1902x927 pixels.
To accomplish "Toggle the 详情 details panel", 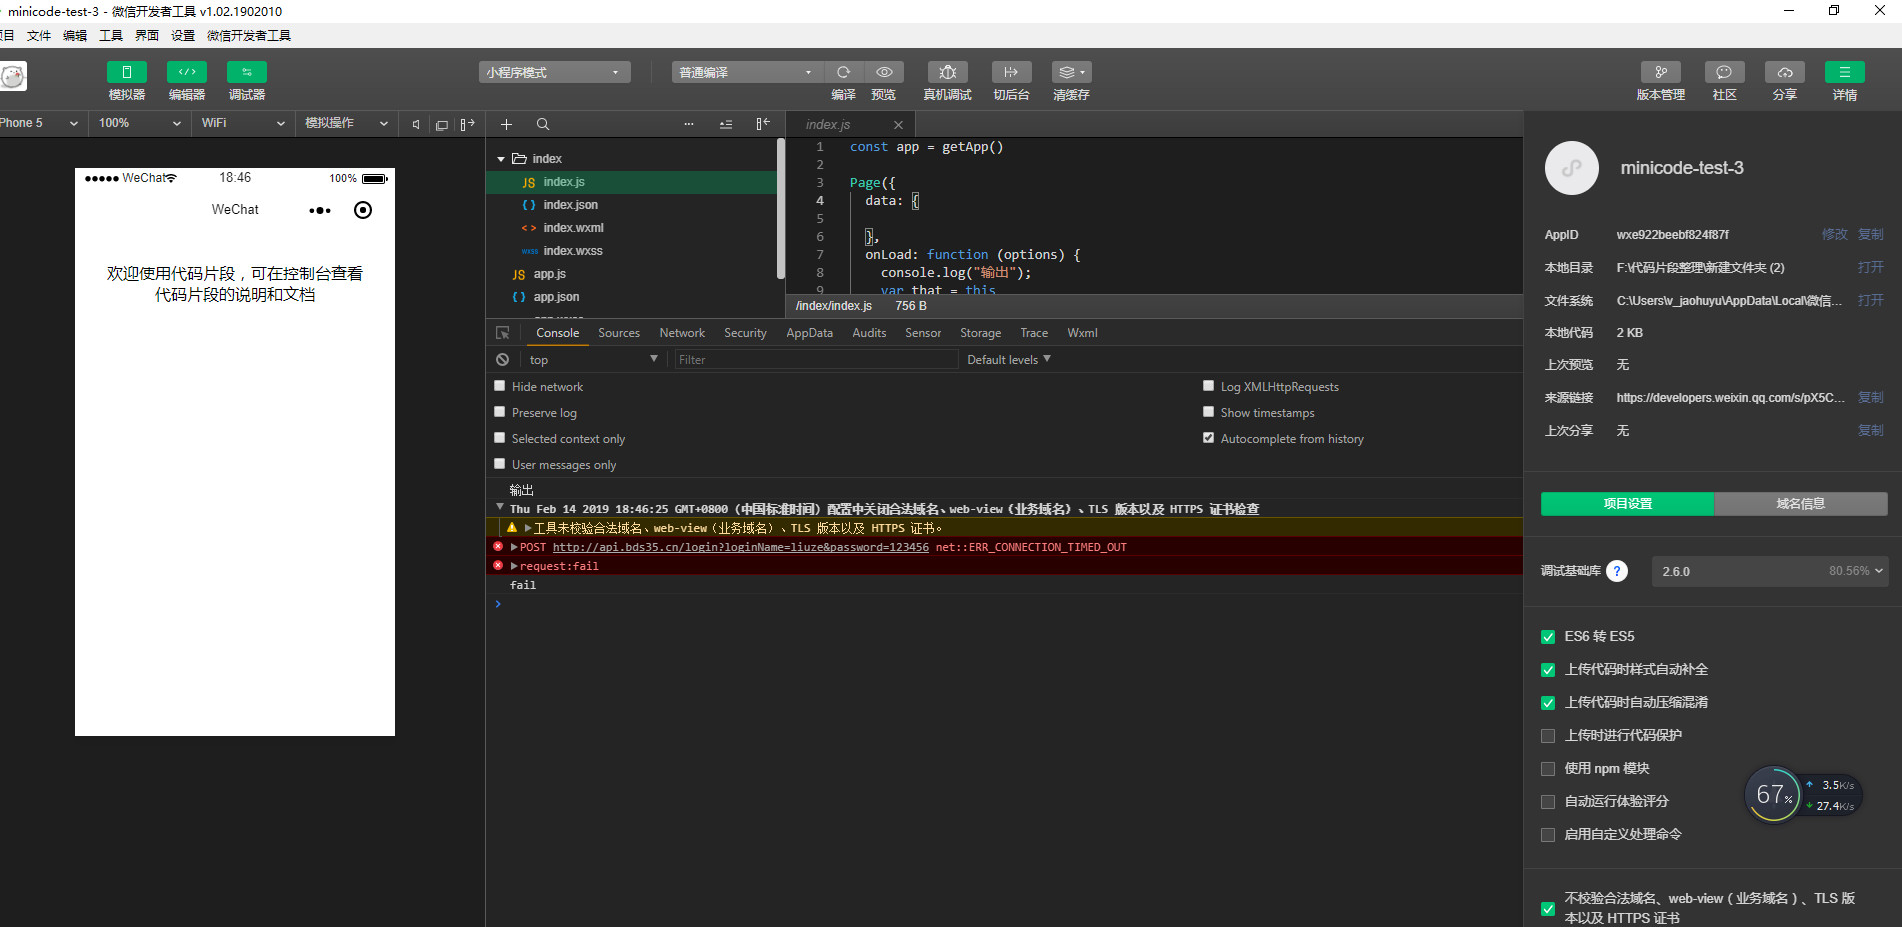I will 1845,72.
